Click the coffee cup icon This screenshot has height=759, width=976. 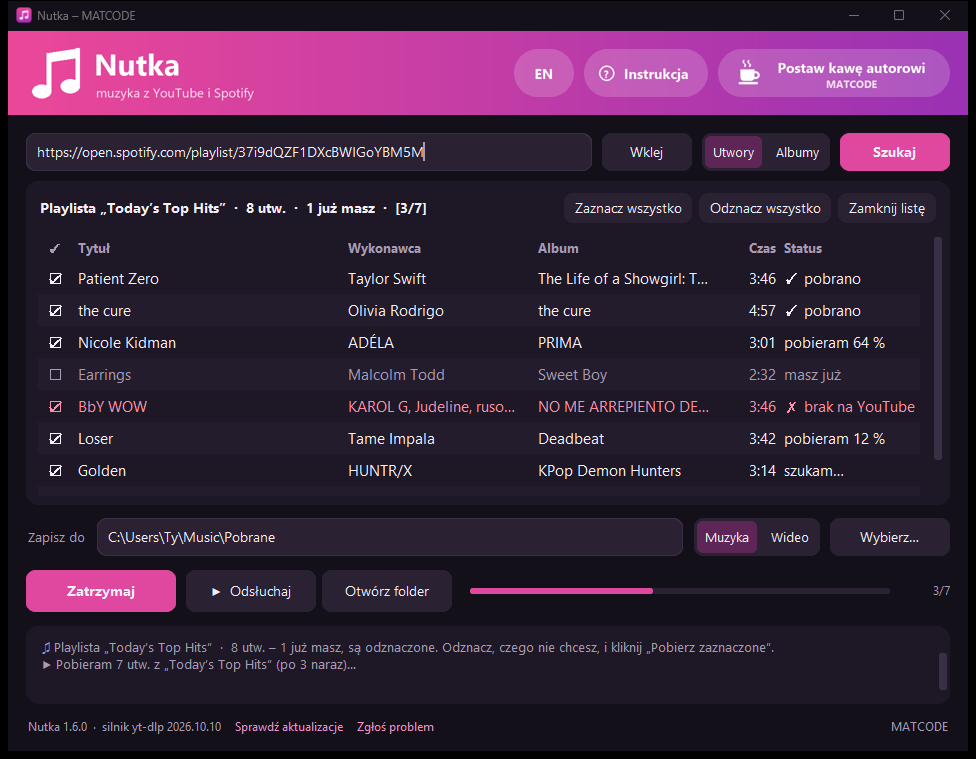pyautogui.click(x=748, y=73)
